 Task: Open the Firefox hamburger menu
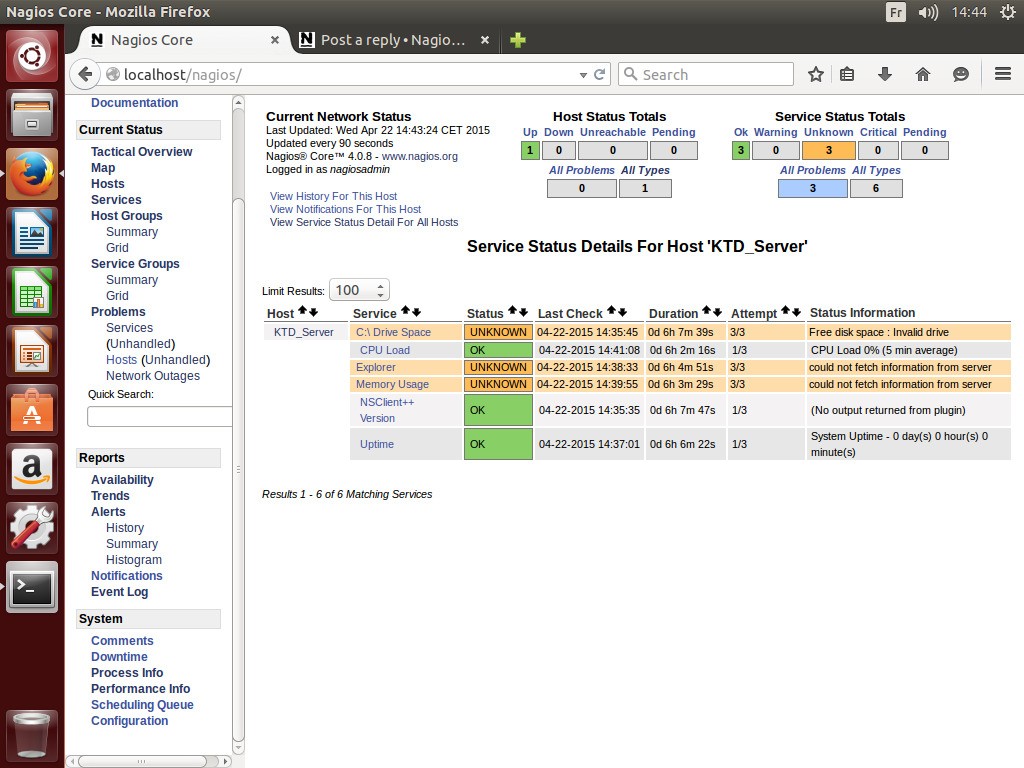[x=1003, y=74]
